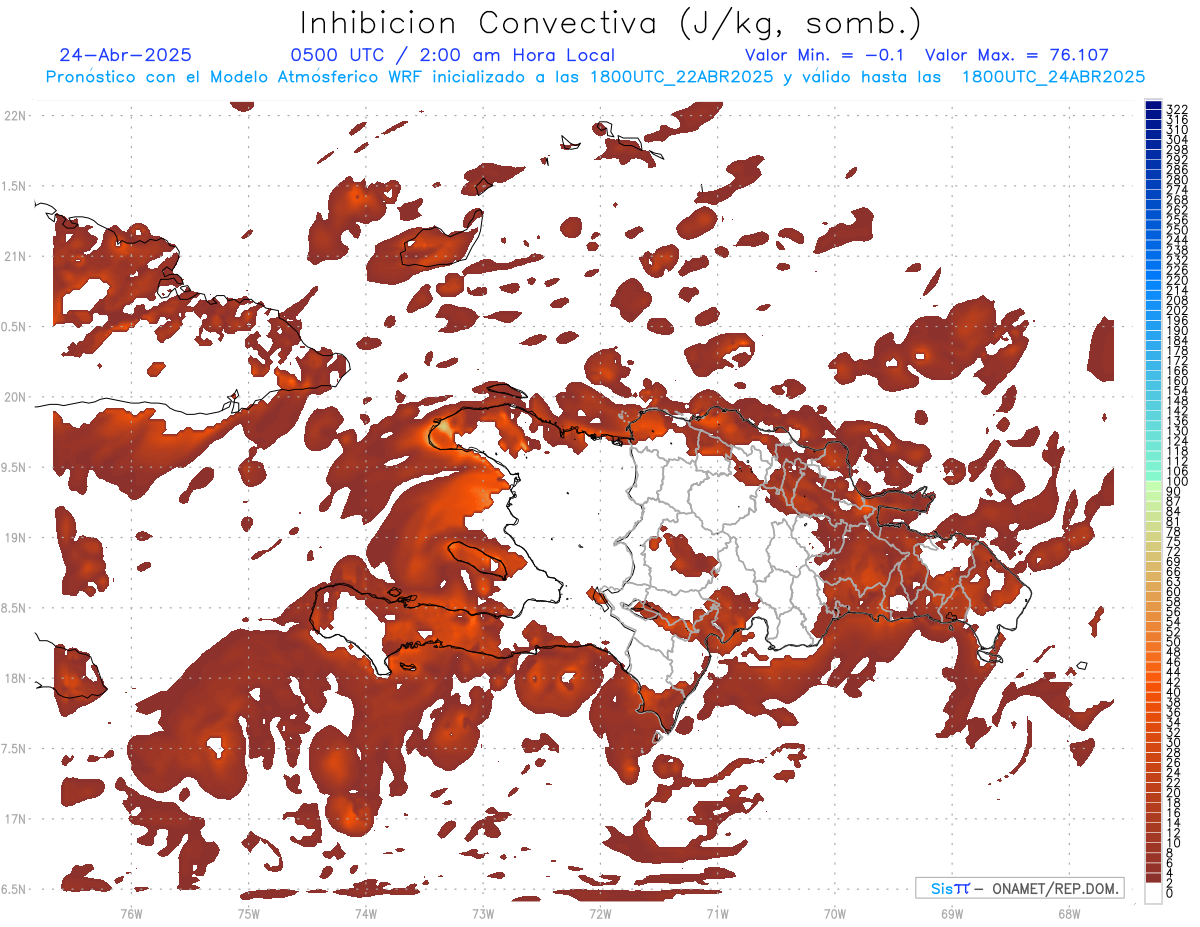This screenshot has height=927, width=1200.
Task: Click the '75W' longitude label
Action: pyautogui.click(x=248, y=913)
